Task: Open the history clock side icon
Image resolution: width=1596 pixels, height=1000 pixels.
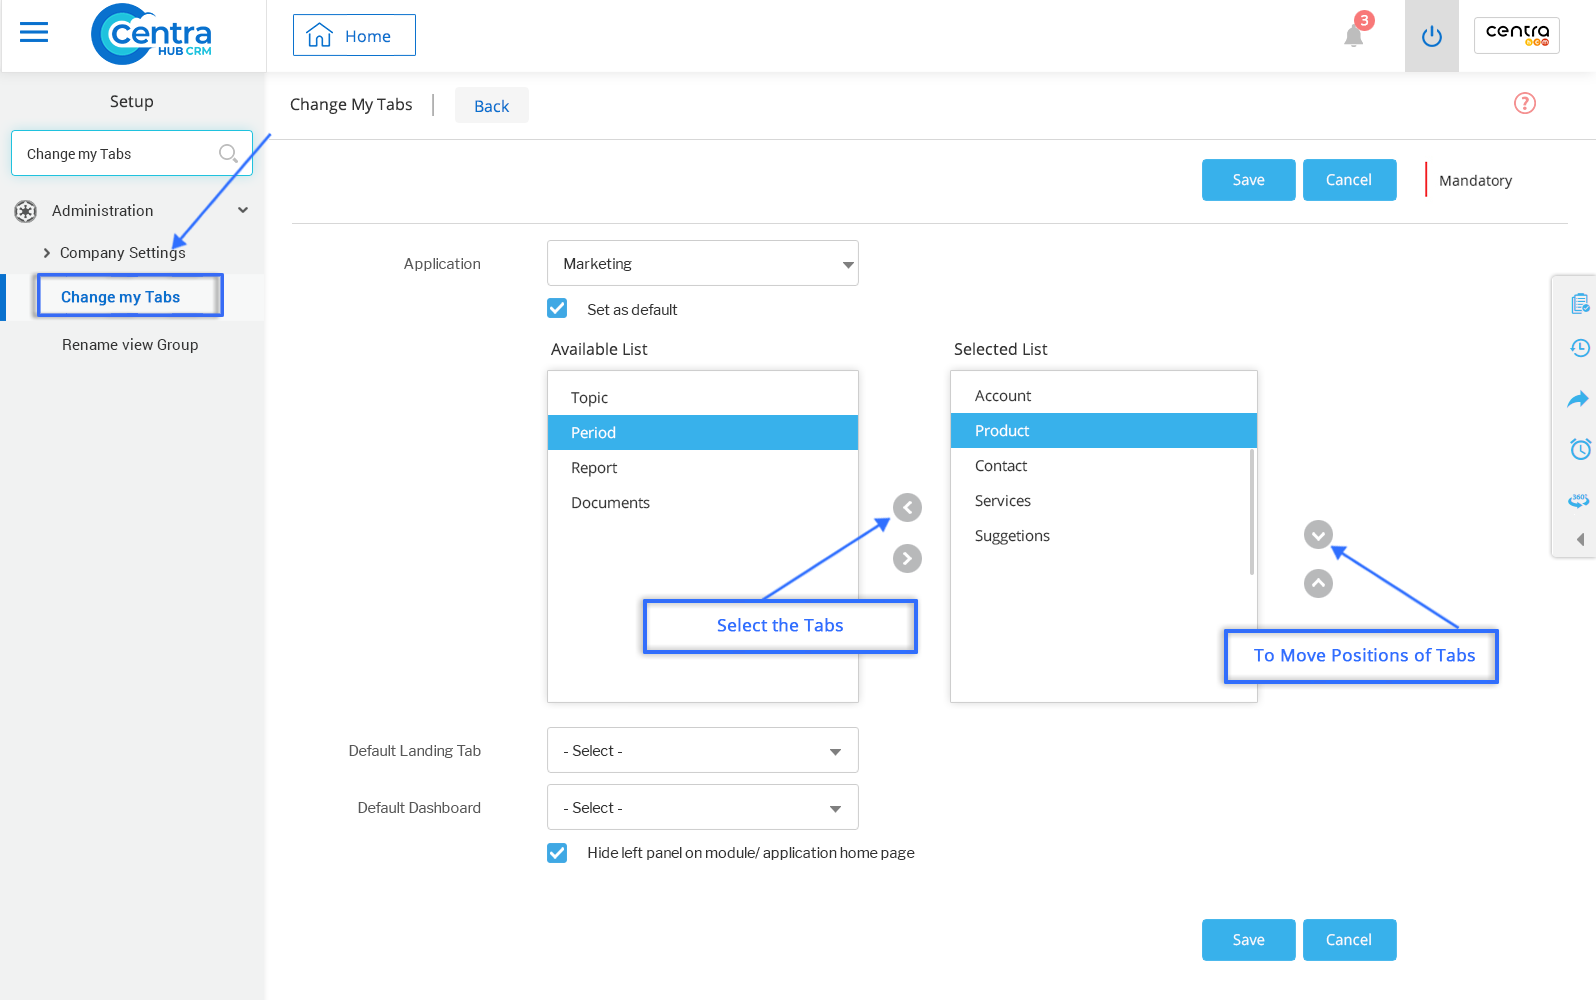Action: pos(1579,348)
